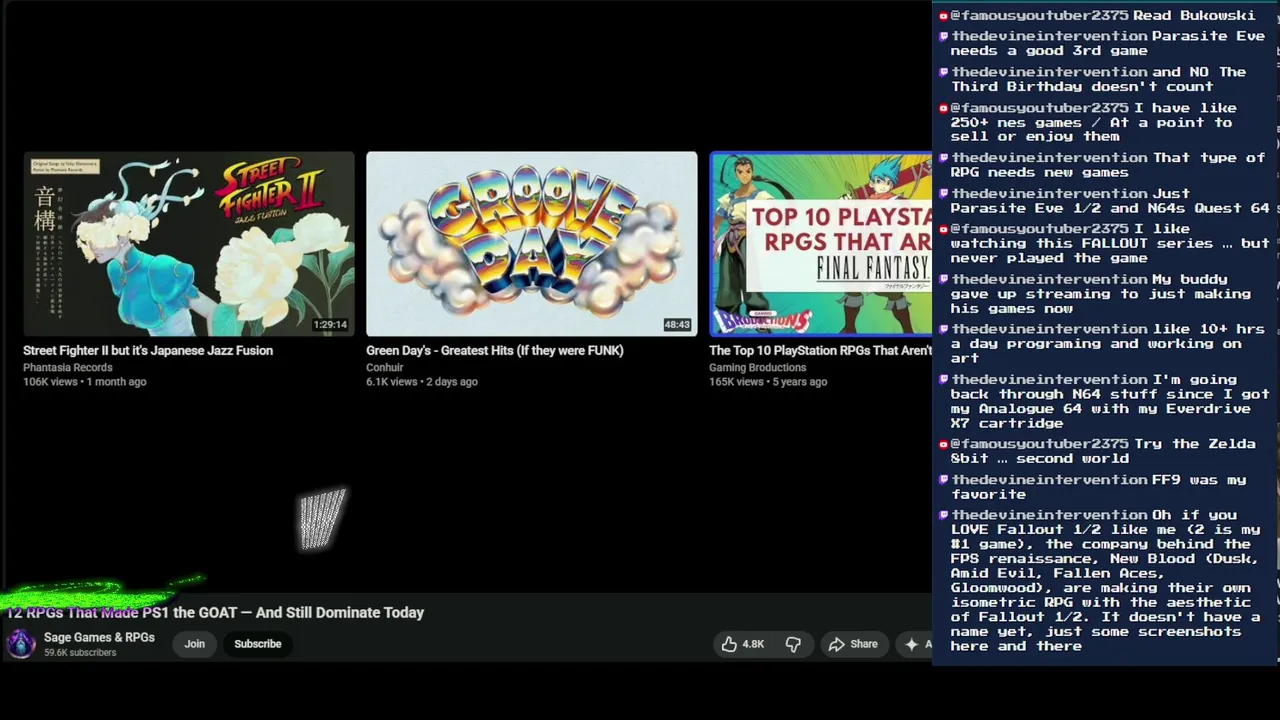Visit Phantasia Records channel
1280x720 pixels.
click(x=68, y=367)
